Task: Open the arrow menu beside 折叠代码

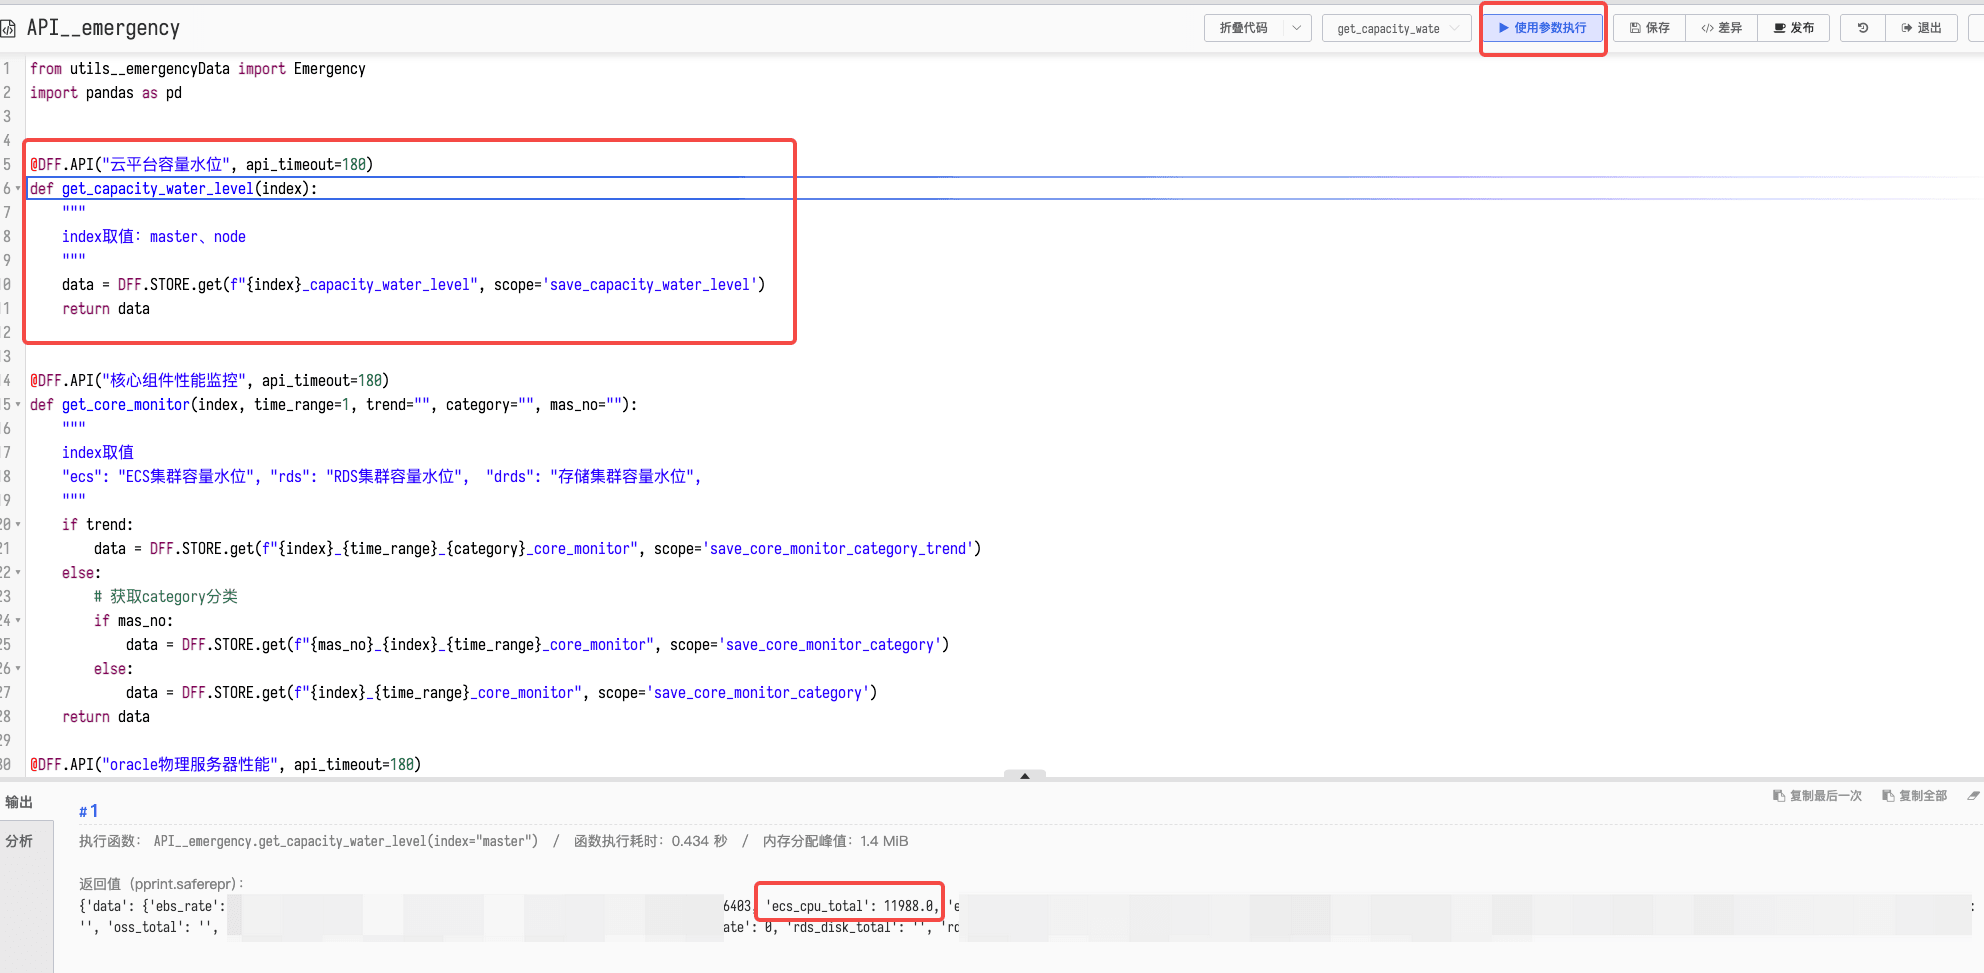Action: [1297, 28]
